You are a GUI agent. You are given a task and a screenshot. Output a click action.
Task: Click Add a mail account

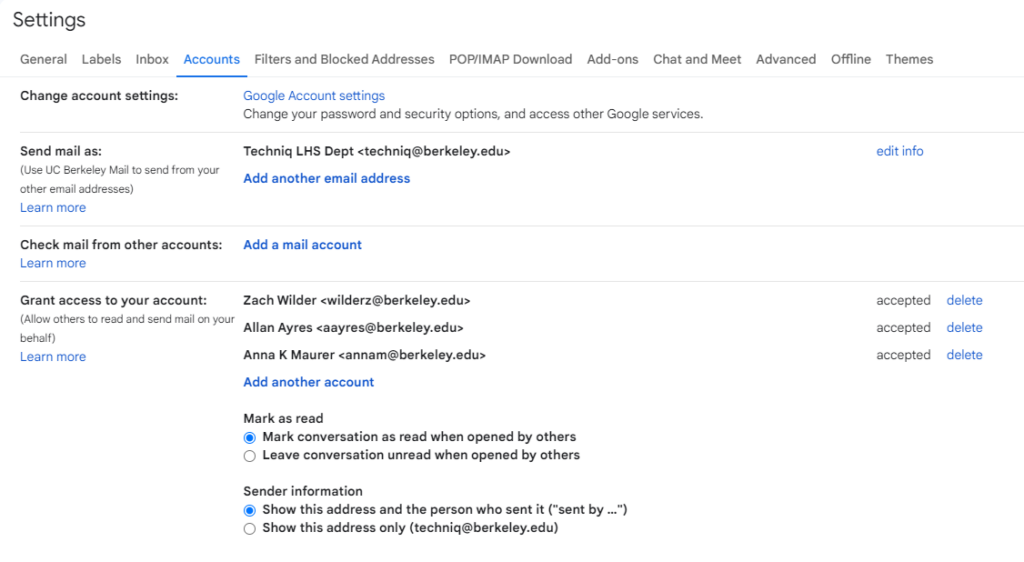click(x=302, y=244)
